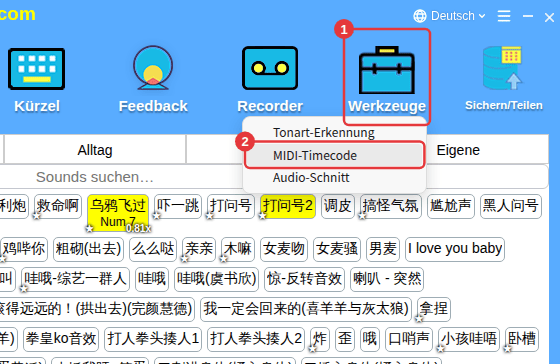The image size is (560, 364).
Task: Play the 拳皇ko音效 sound button
Action: point(61,339)
